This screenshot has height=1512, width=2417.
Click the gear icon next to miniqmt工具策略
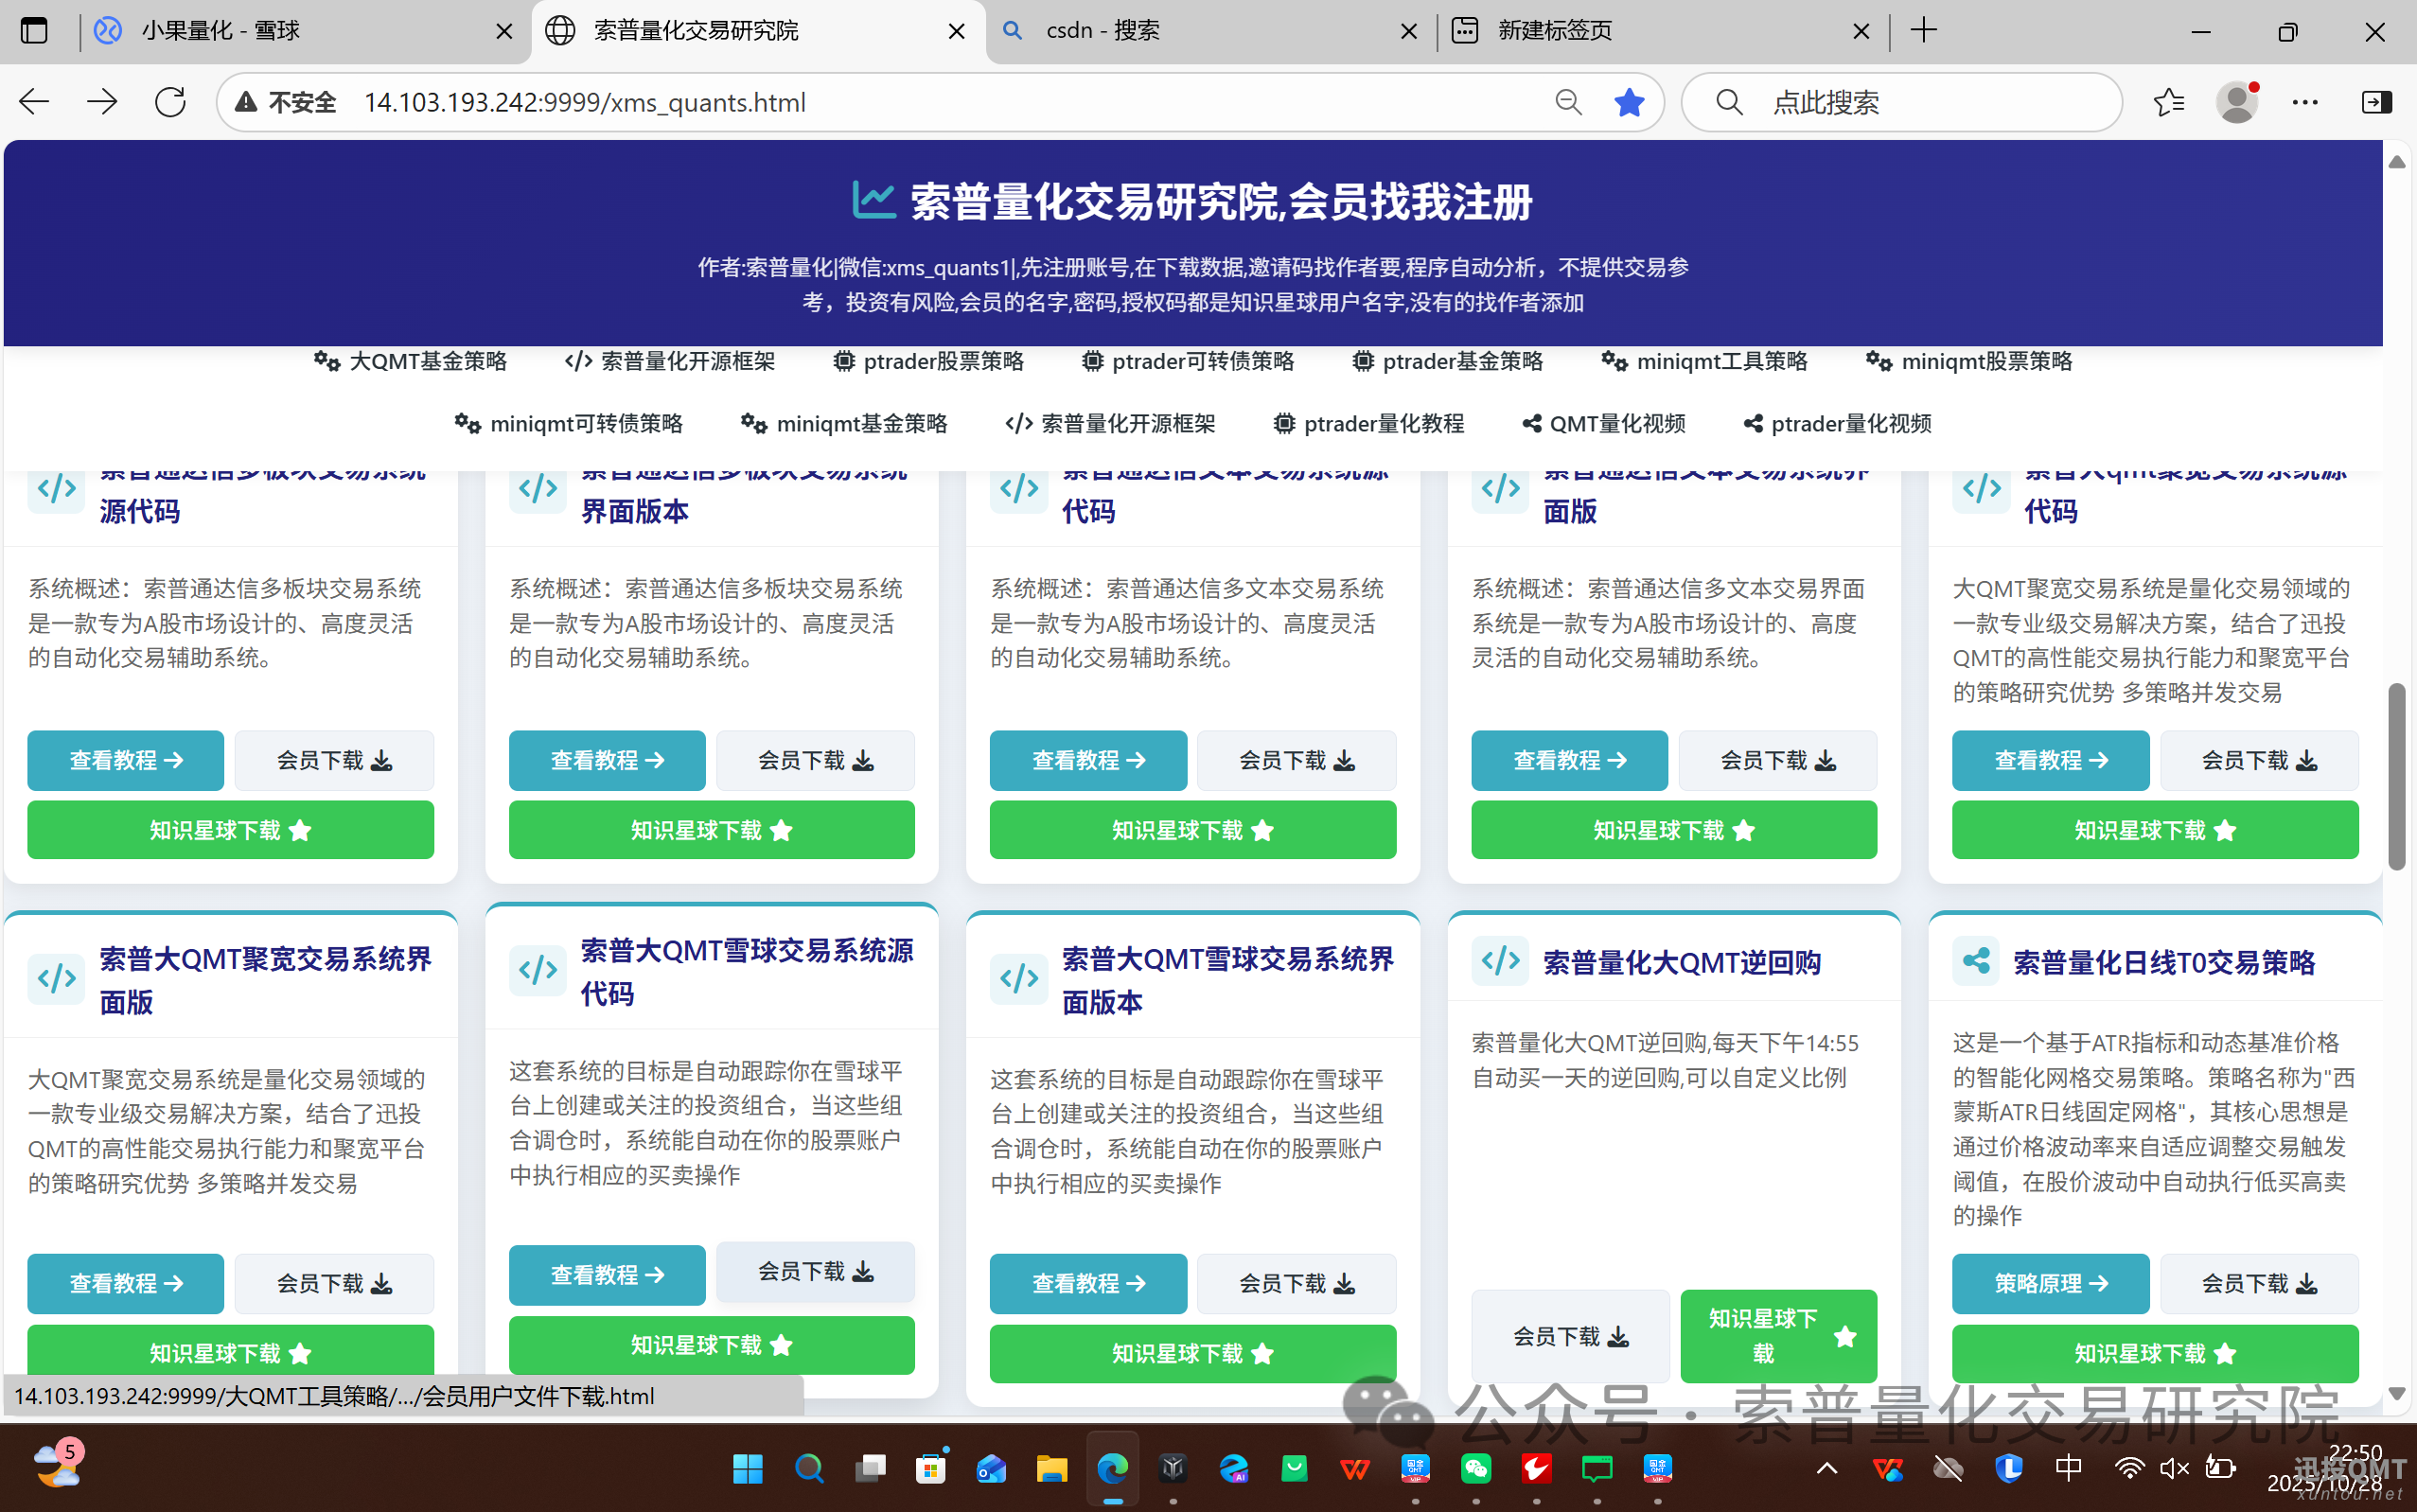[1612, 361]
